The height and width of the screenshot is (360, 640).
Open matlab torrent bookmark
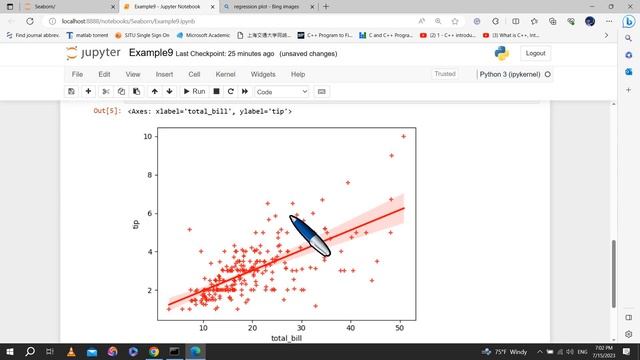tap(87, 36)
